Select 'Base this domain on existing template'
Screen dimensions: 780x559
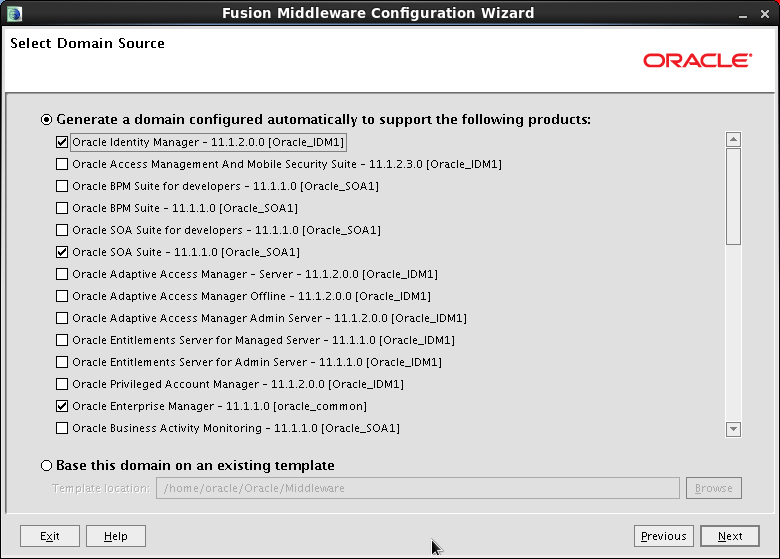coord(47,466)
